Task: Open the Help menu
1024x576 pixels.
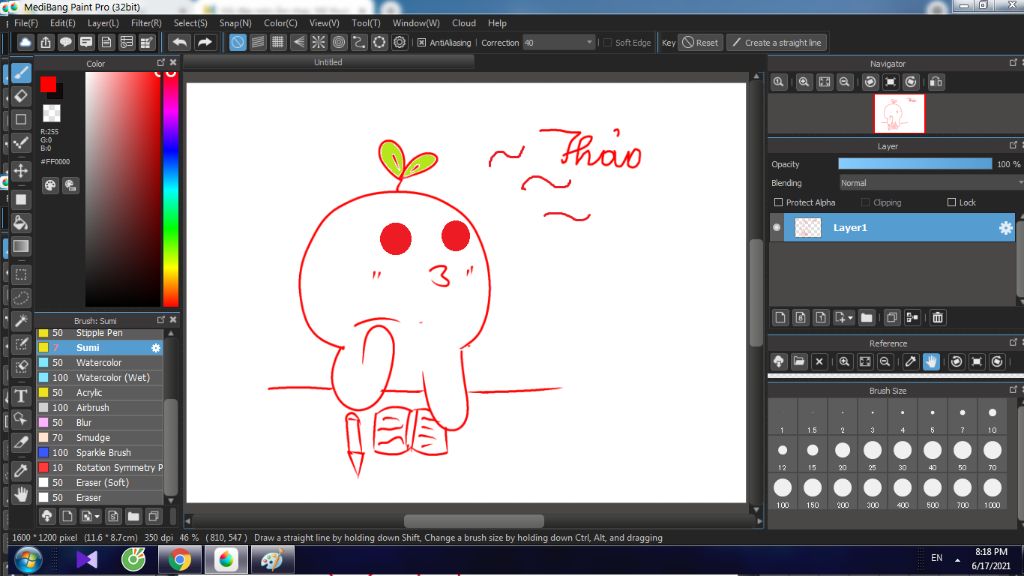Action: coord(497,23)
